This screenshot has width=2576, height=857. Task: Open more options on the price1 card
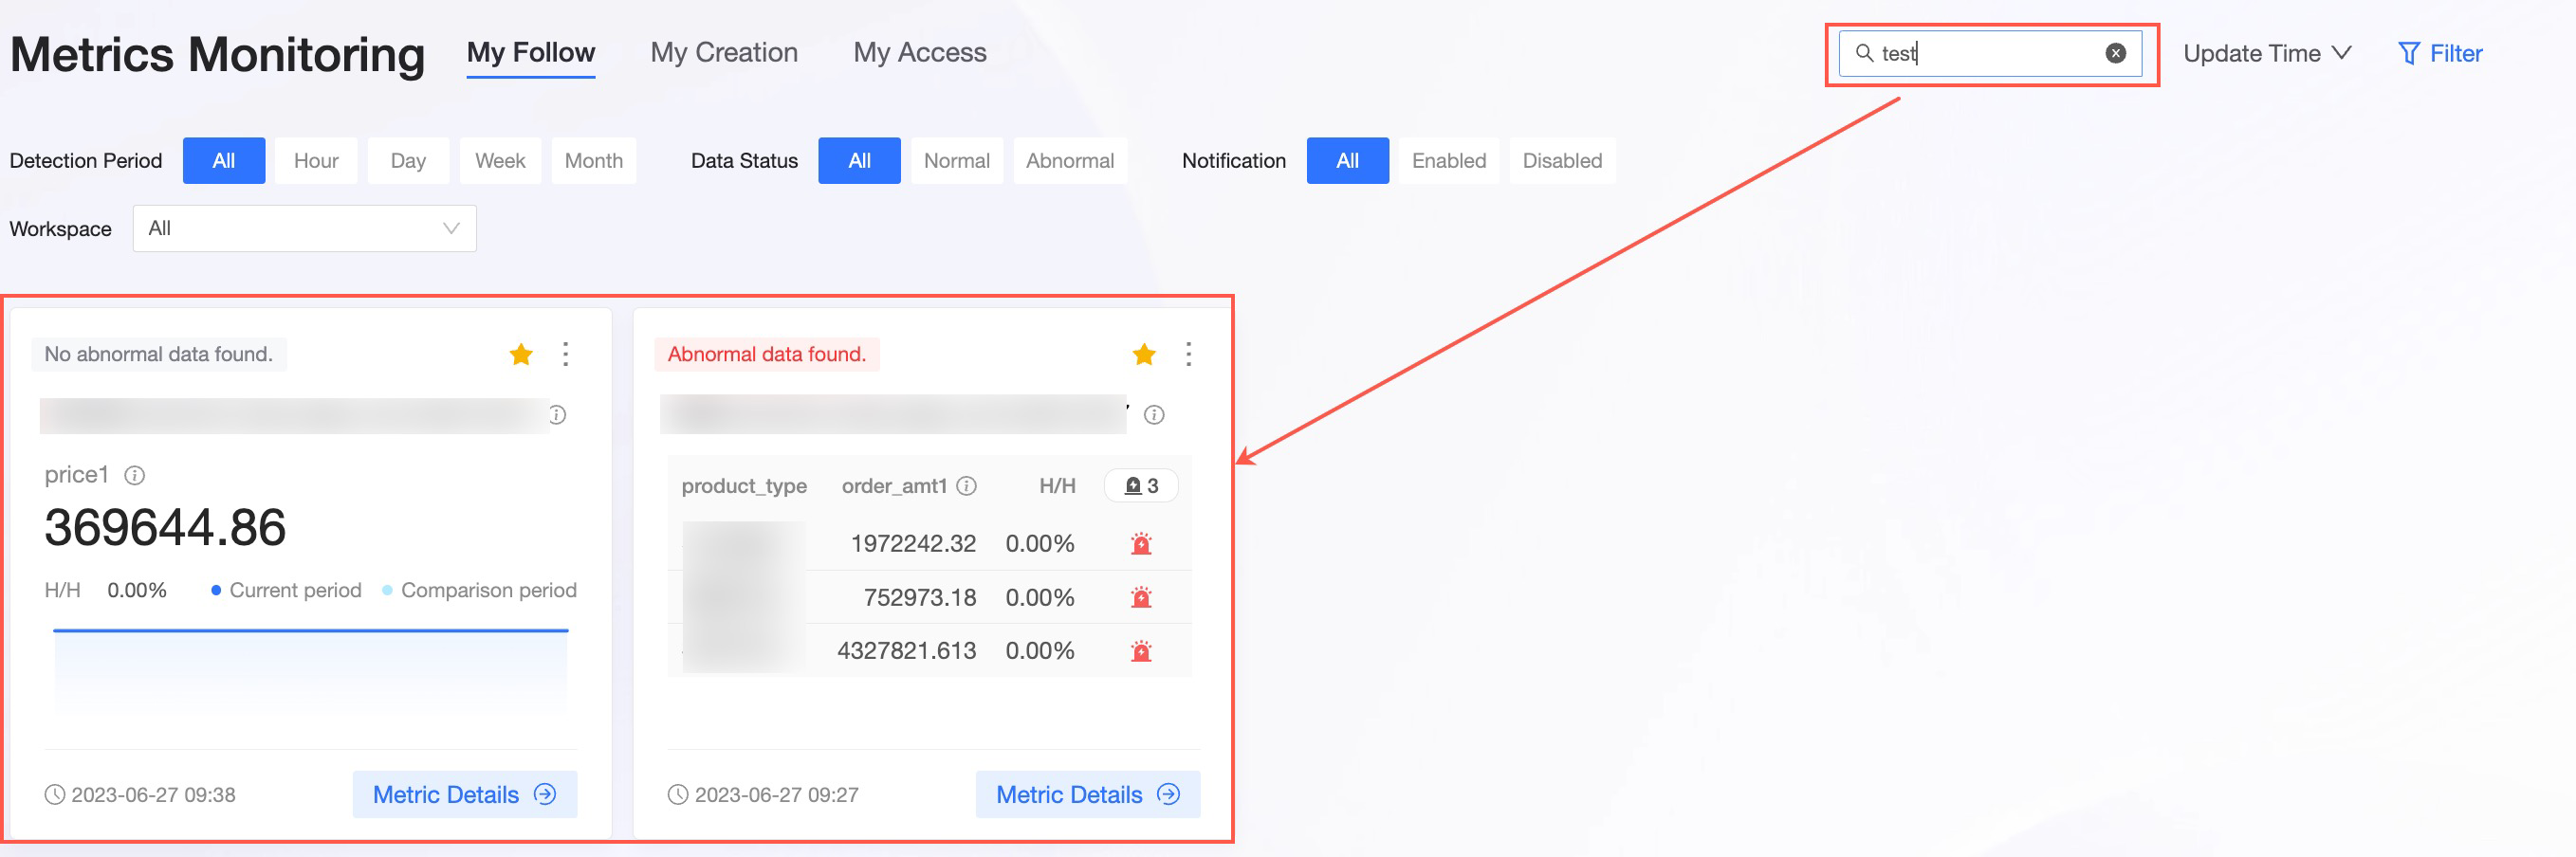pos(566,354)
